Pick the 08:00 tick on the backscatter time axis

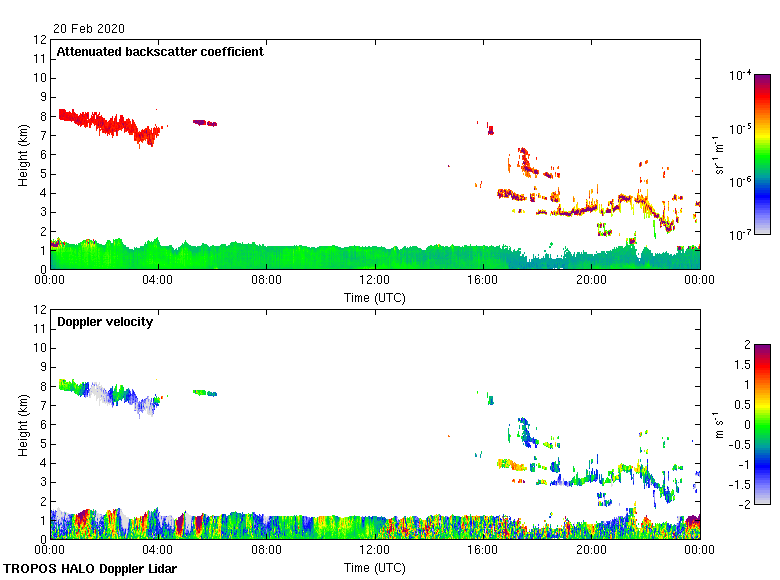(x=267, y=282)
